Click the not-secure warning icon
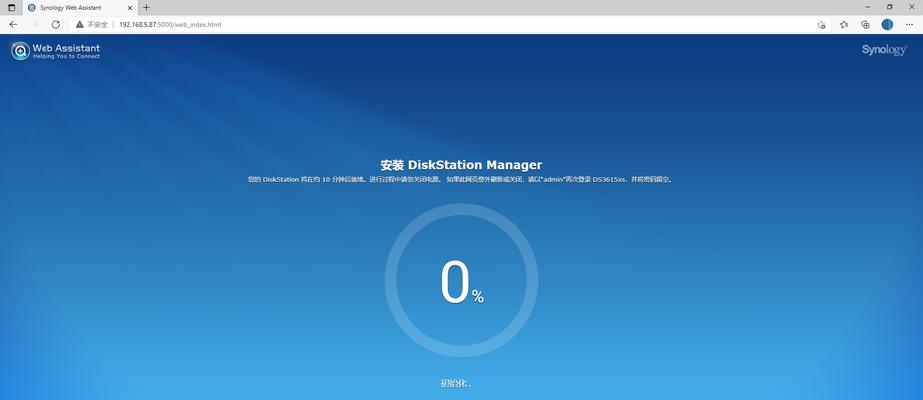Screen dimensions: 923x400 point(79,25)
